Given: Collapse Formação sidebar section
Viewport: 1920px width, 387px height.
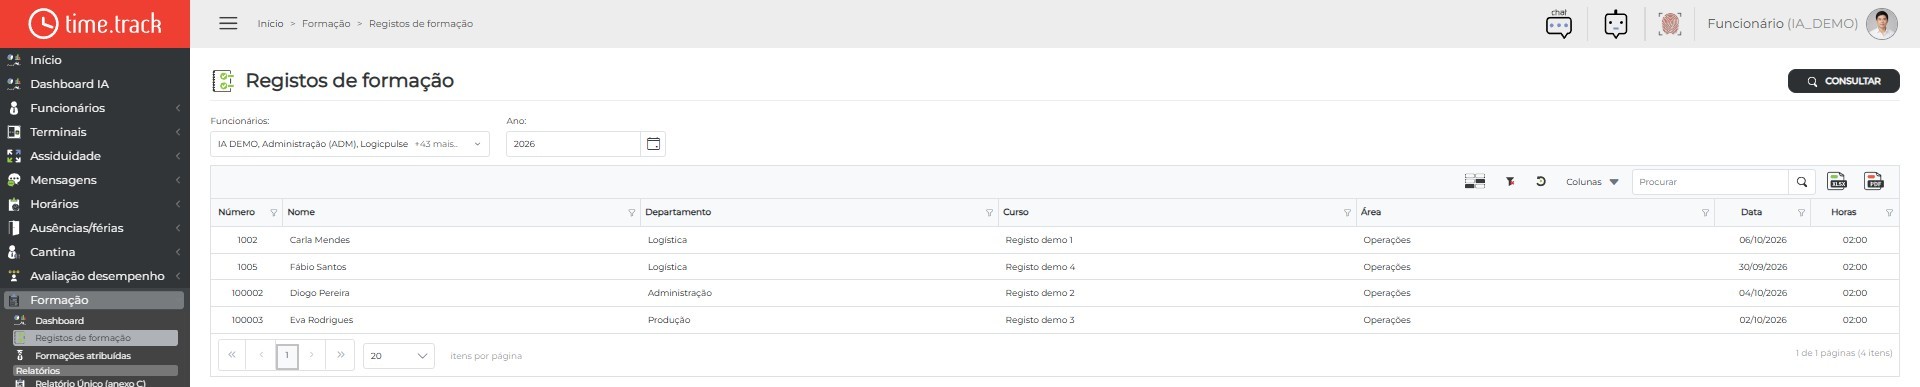Looking at the screenshot, I should click(95, 300).
